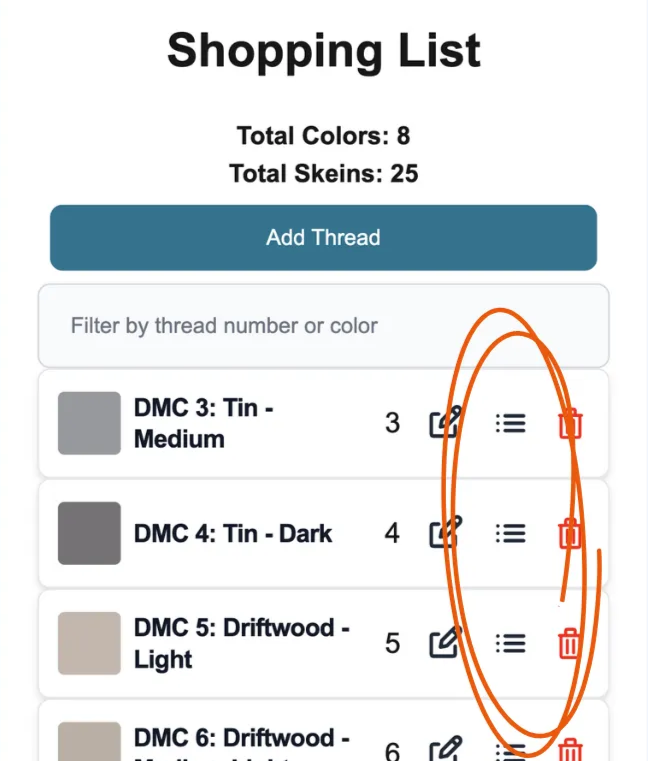Click edit icon for DMC 3 Tin Medium
Image resolution: width=648 pixels, height=761 pixels.
coord(445,423)
